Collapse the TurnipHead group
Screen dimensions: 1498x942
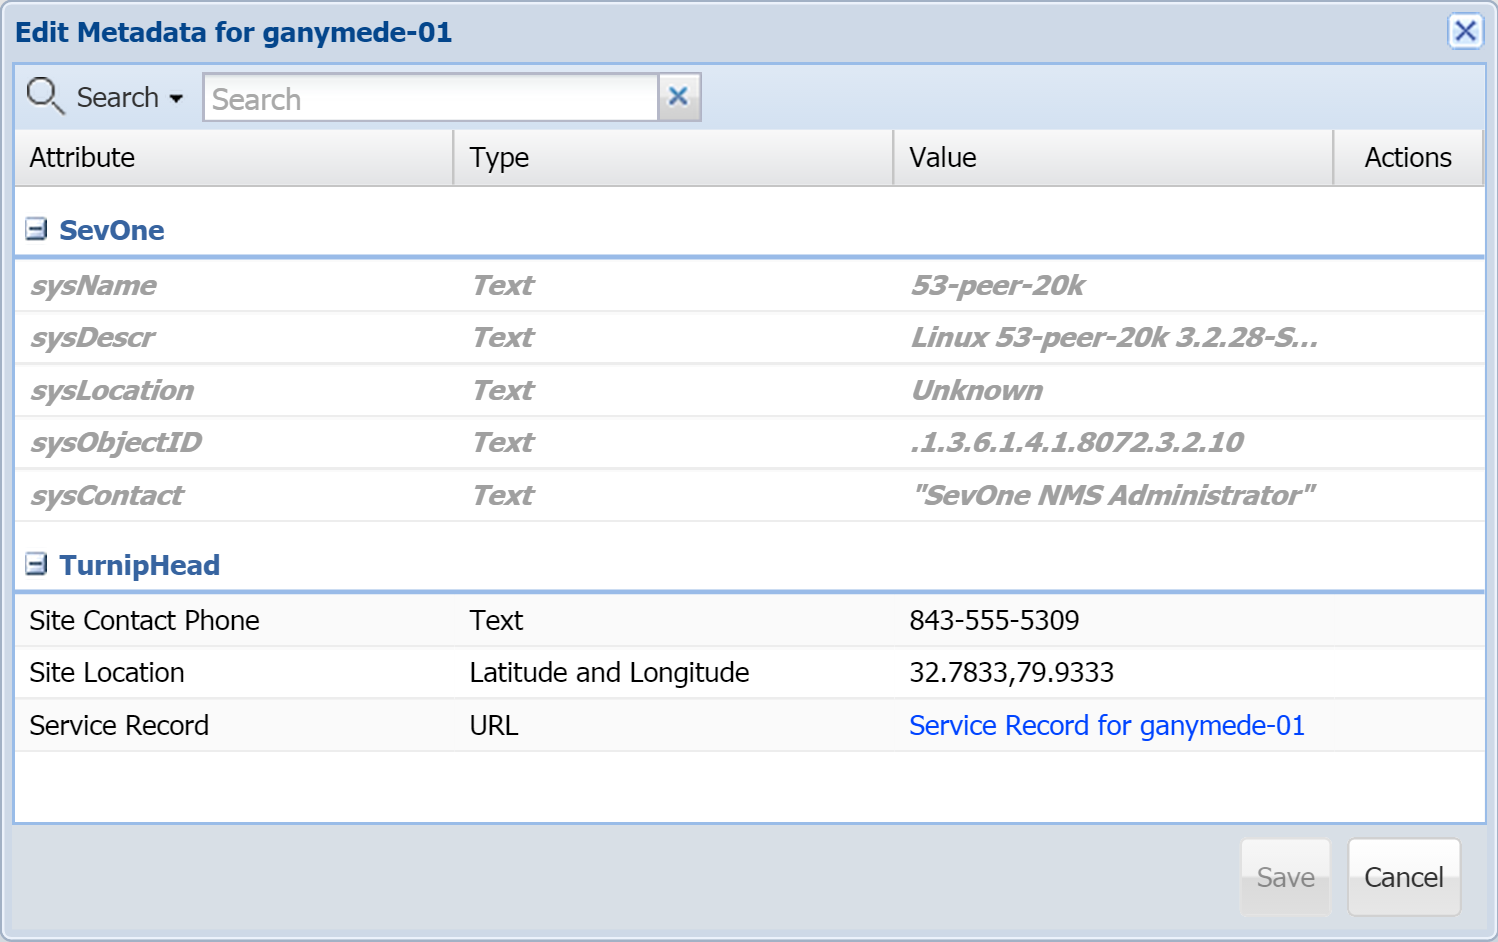tap(36, 564)
